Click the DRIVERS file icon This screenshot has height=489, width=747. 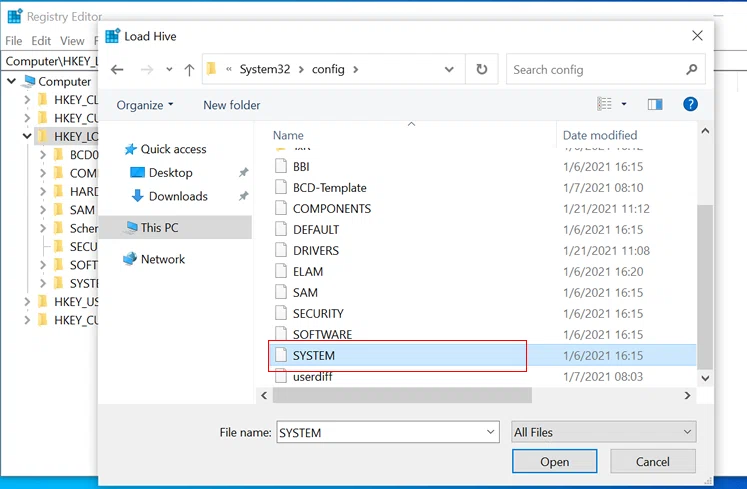click(x=281, y=250)
